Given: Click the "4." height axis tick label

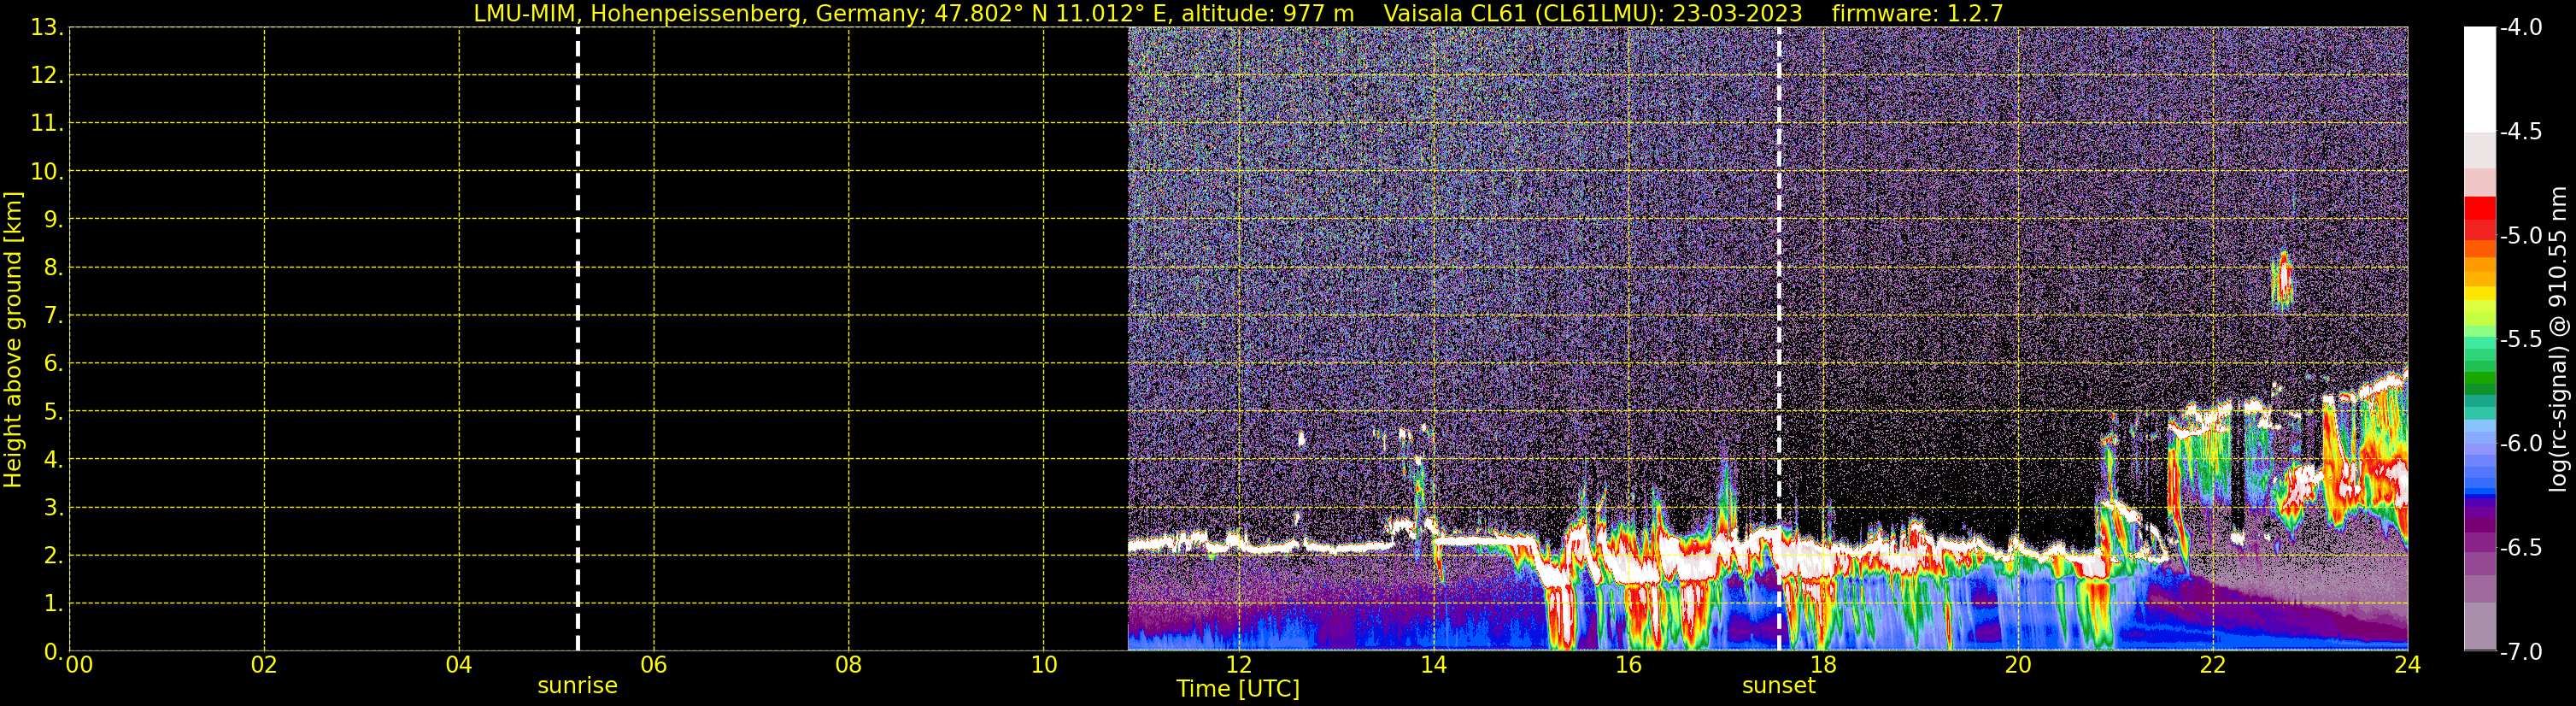Looking at the screenshot, I should 53,460.
